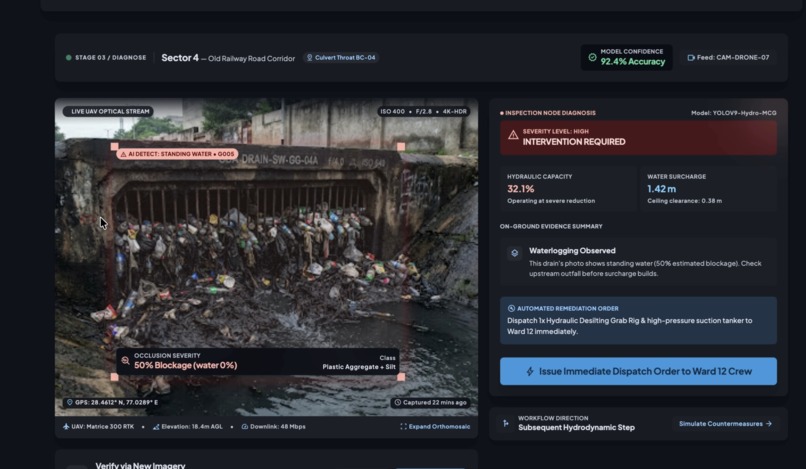The height and width of the screenshot is (469, 806).
Task: Click the Model Confidence checkmark icon
Action: 592,57
